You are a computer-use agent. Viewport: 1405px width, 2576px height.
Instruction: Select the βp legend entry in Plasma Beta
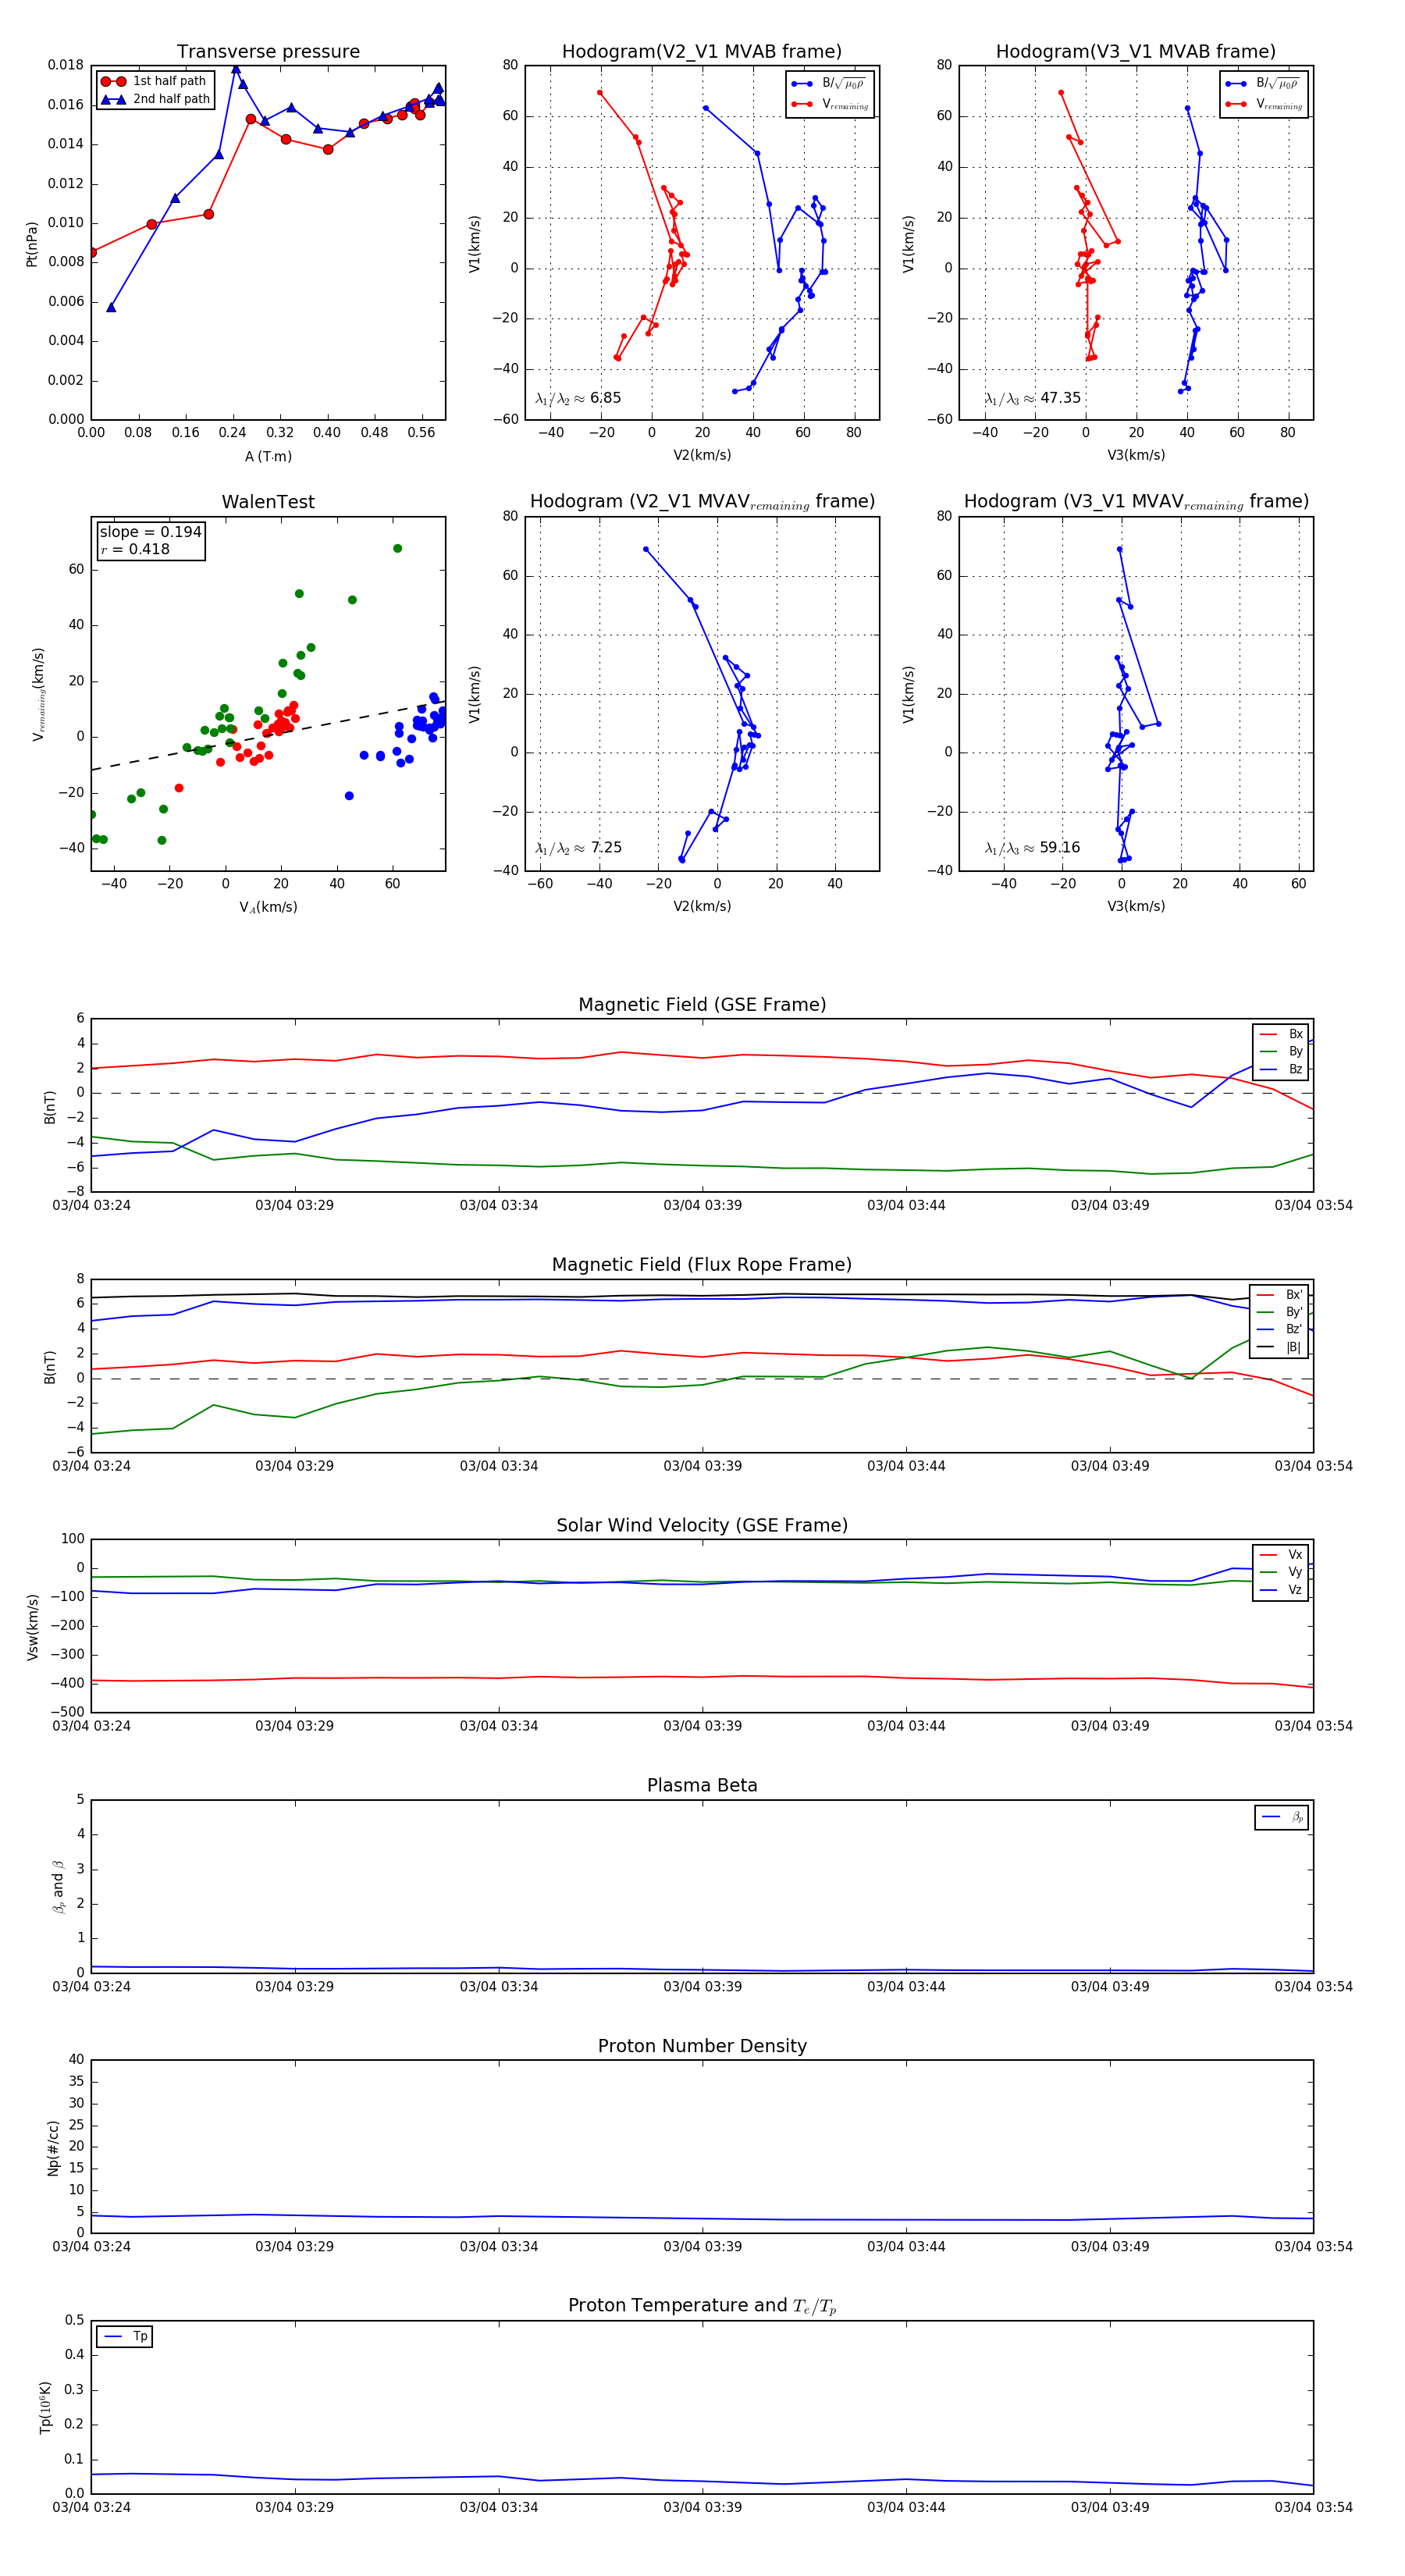pyautogui.click(x=1283, y=1817)
